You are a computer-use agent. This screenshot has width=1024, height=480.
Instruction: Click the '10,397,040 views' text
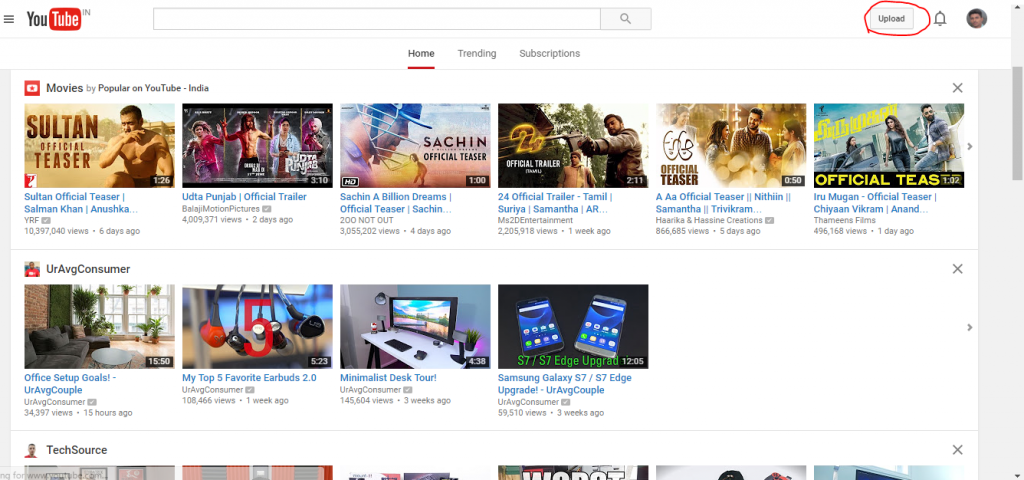(57, 231)
